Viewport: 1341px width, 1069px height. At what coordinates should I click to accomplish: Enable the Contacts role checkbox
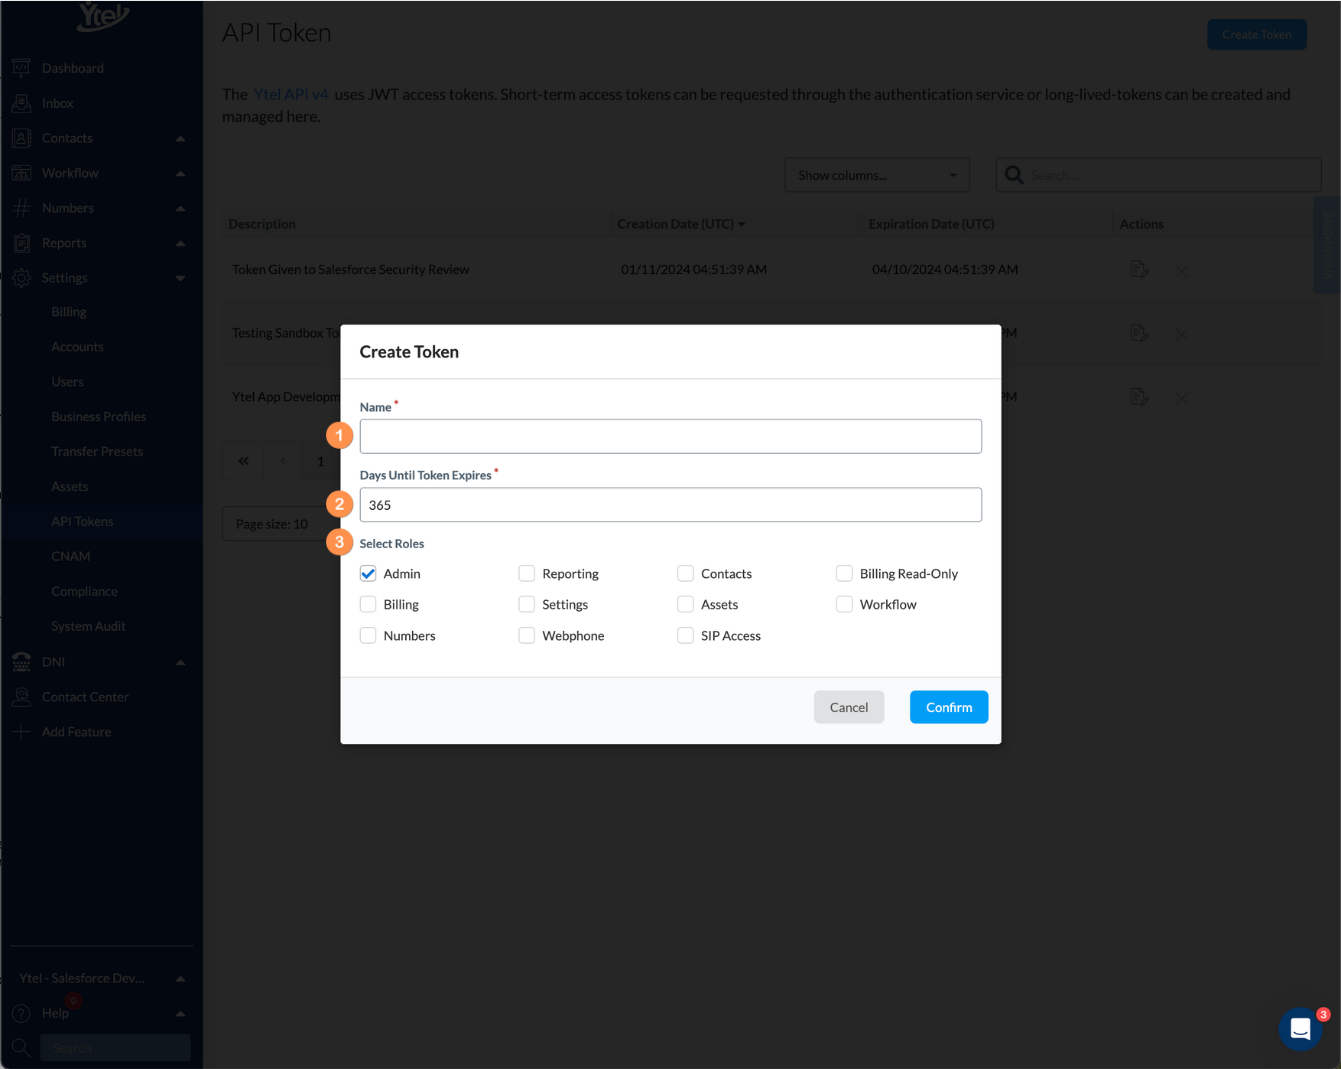685,573
